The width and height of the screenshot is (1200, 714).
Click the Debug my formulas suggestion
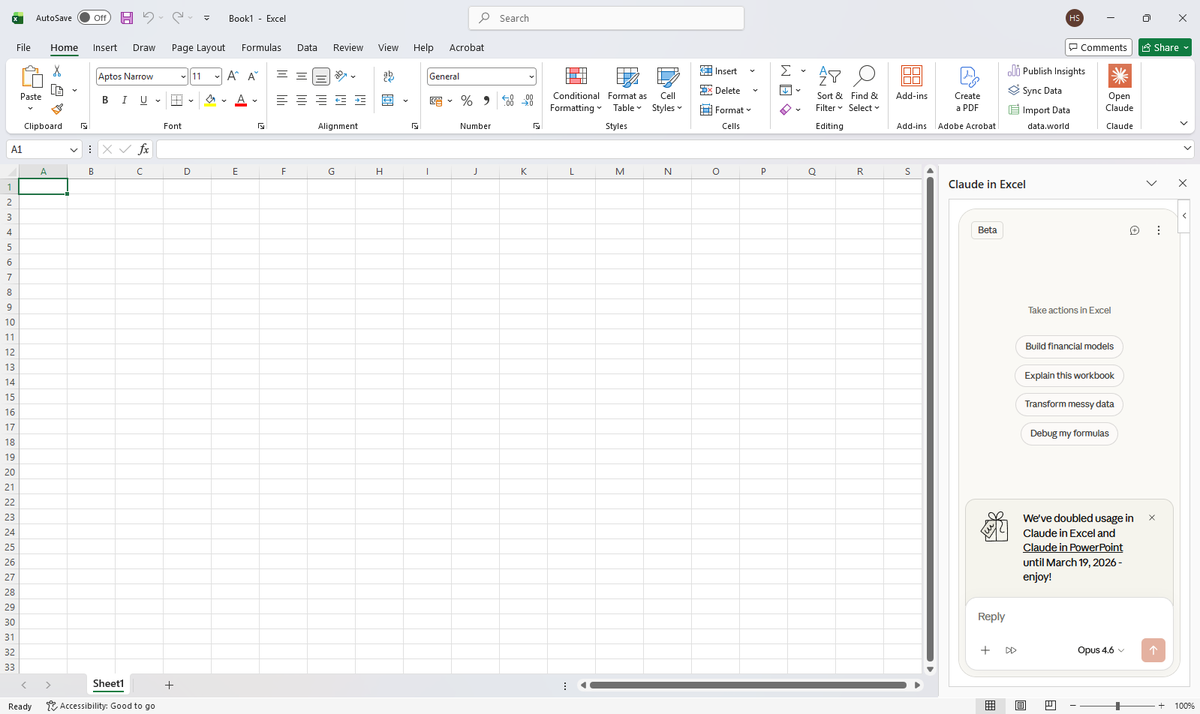(x=1069, y=433)
